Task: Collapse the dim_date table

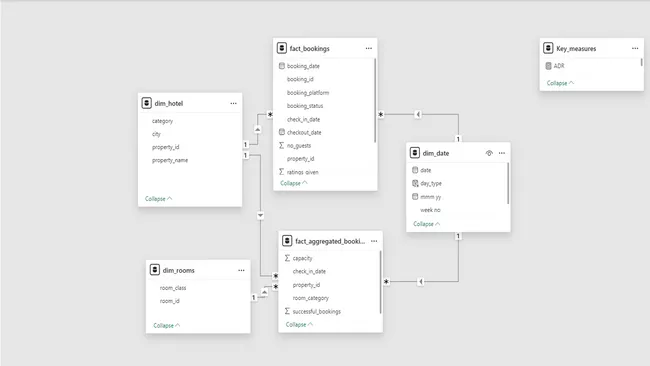Action: [427, 224]
